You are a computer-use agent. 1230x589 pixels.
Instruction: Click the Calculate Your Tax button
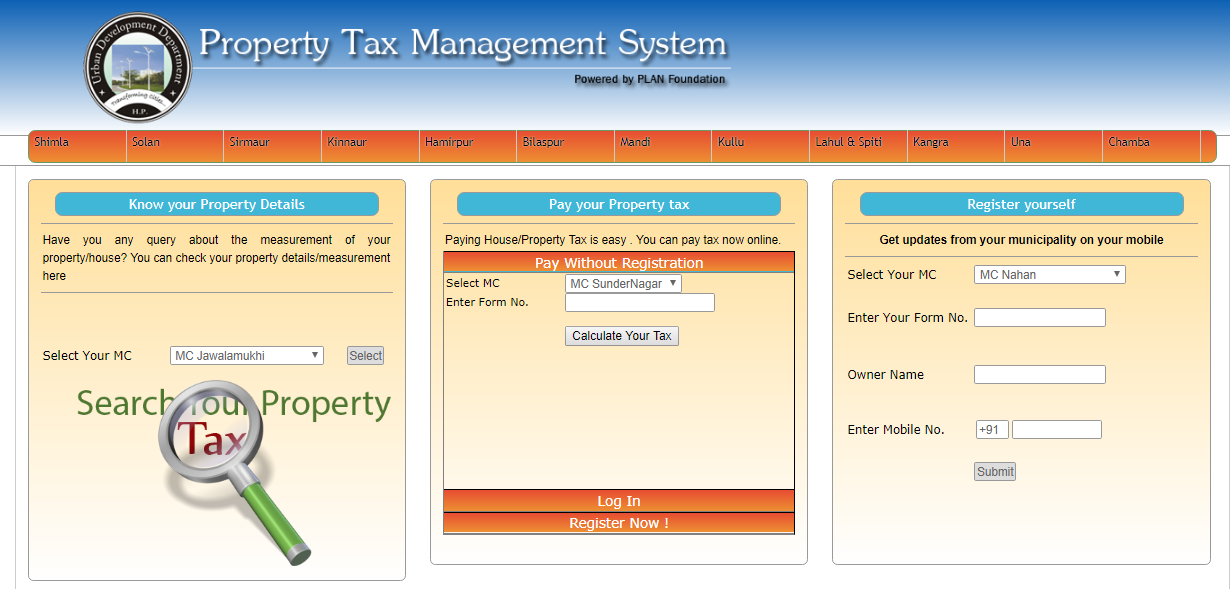pos(621,335)
